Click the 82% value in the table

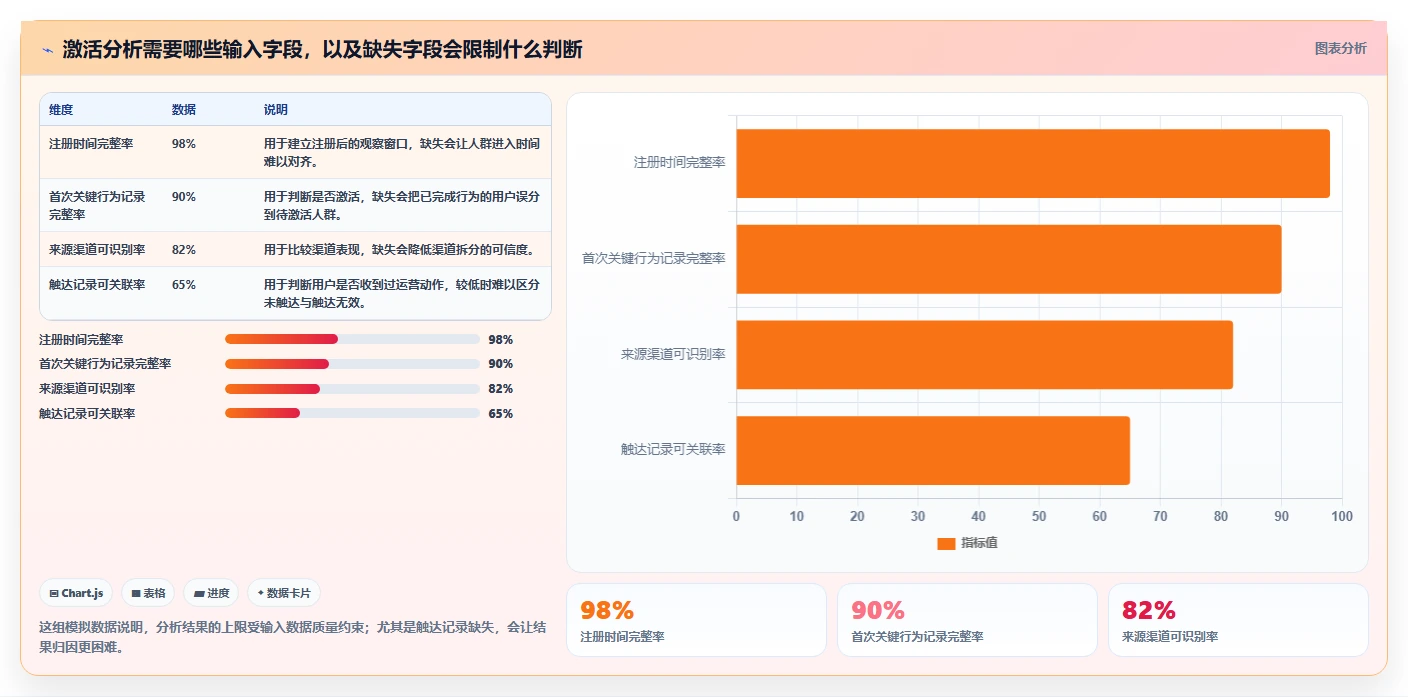(184, 250)
